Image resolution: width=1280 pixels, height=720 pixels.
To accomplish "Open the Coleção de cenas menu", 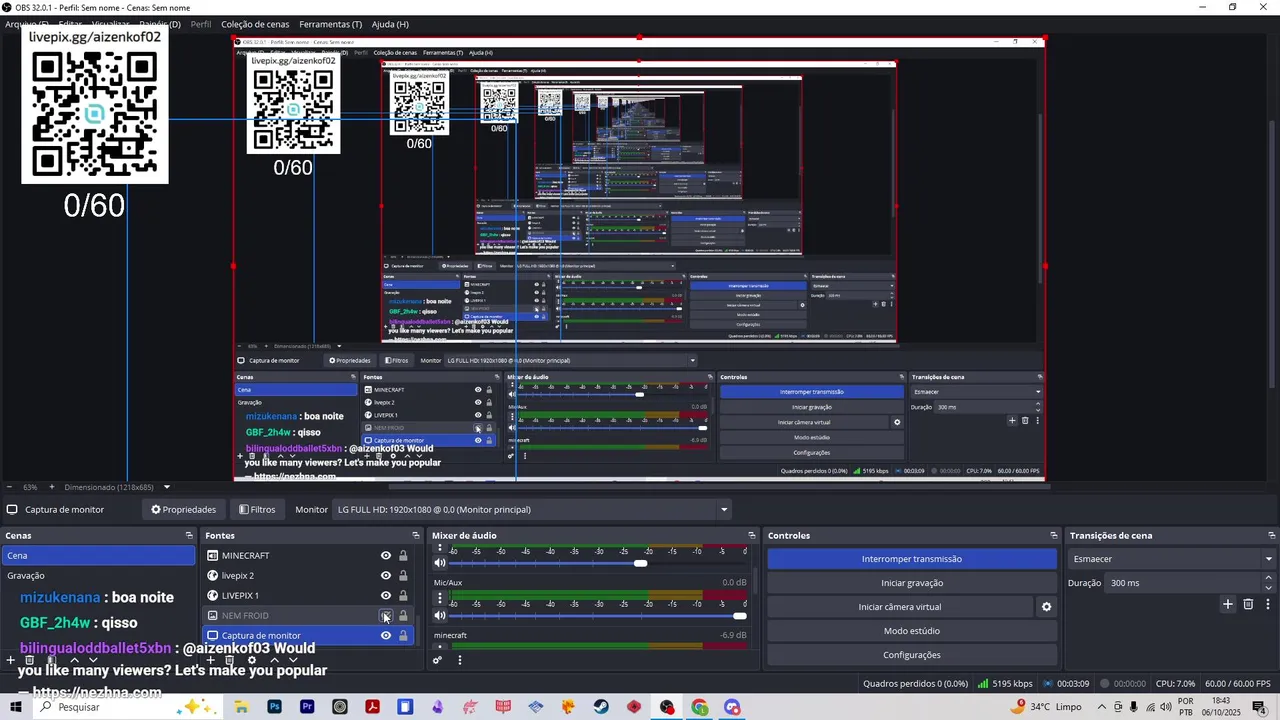I will tap(255, 24).
